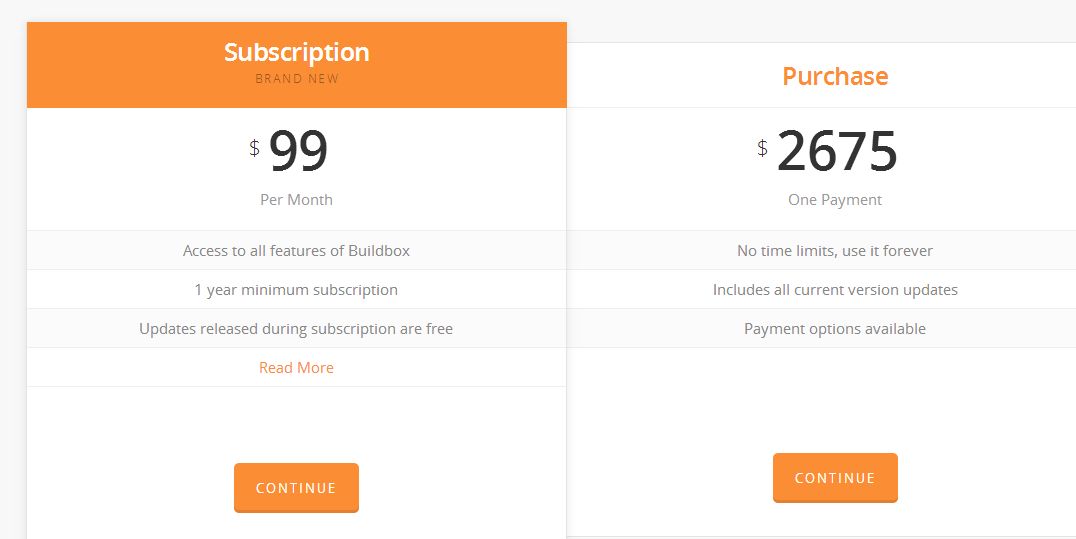Select 'Includes all current version updates' row

tap(821, 289)
